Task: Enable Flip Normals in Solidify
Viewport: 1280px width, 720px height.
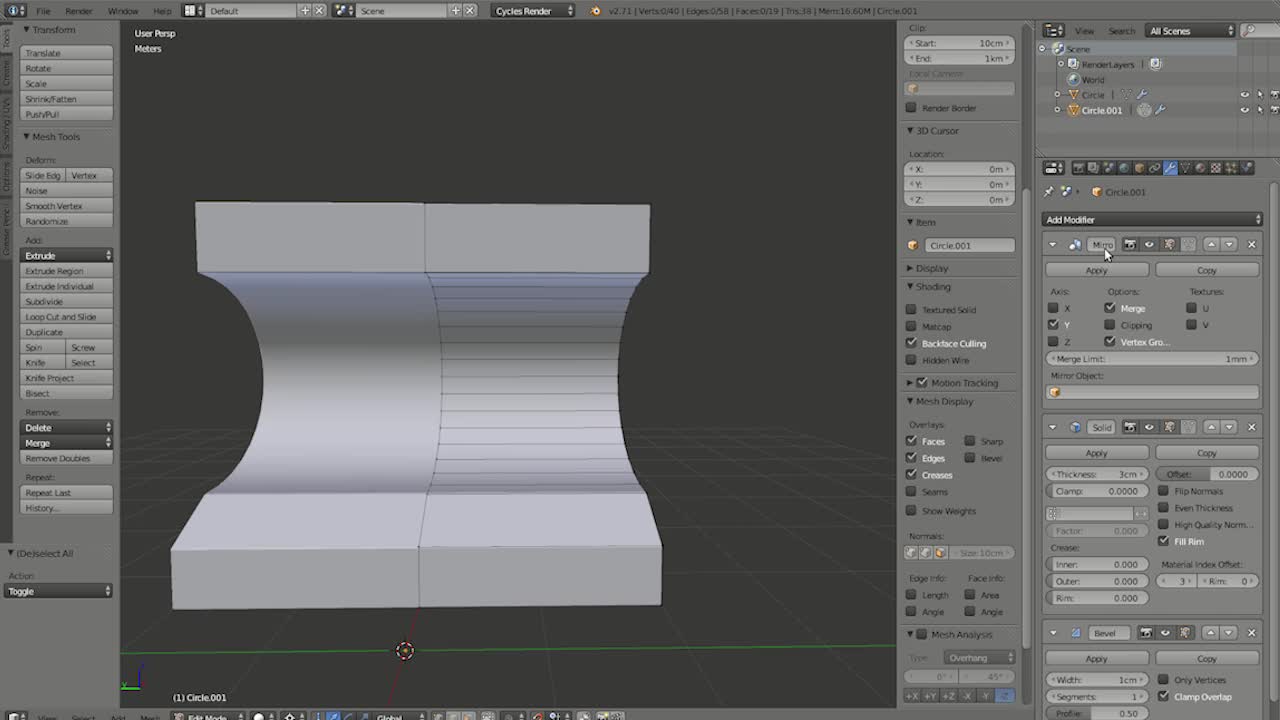Action: click(1163, 491)
